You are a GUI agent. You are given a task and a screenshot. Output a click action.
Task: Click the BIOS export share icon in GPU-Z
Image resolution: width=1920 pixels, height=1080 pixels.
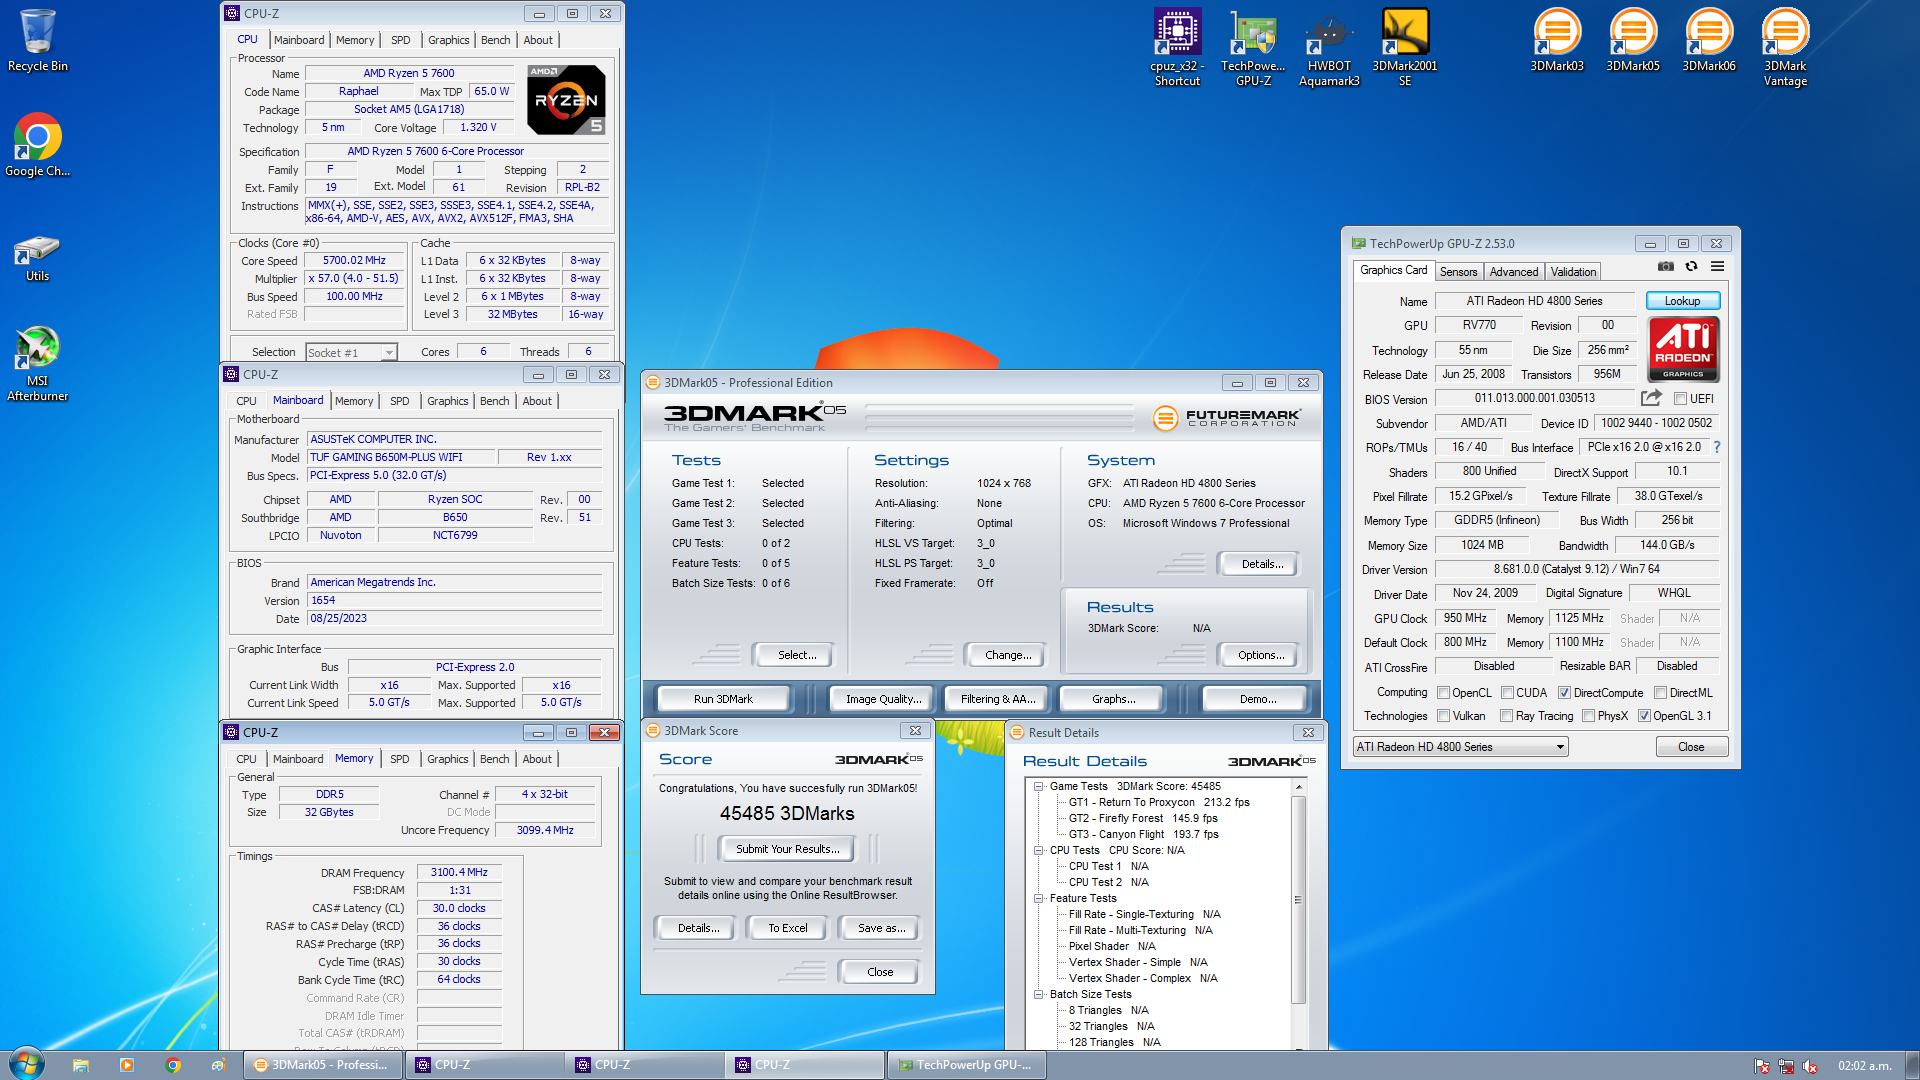tap(1651, 398)
